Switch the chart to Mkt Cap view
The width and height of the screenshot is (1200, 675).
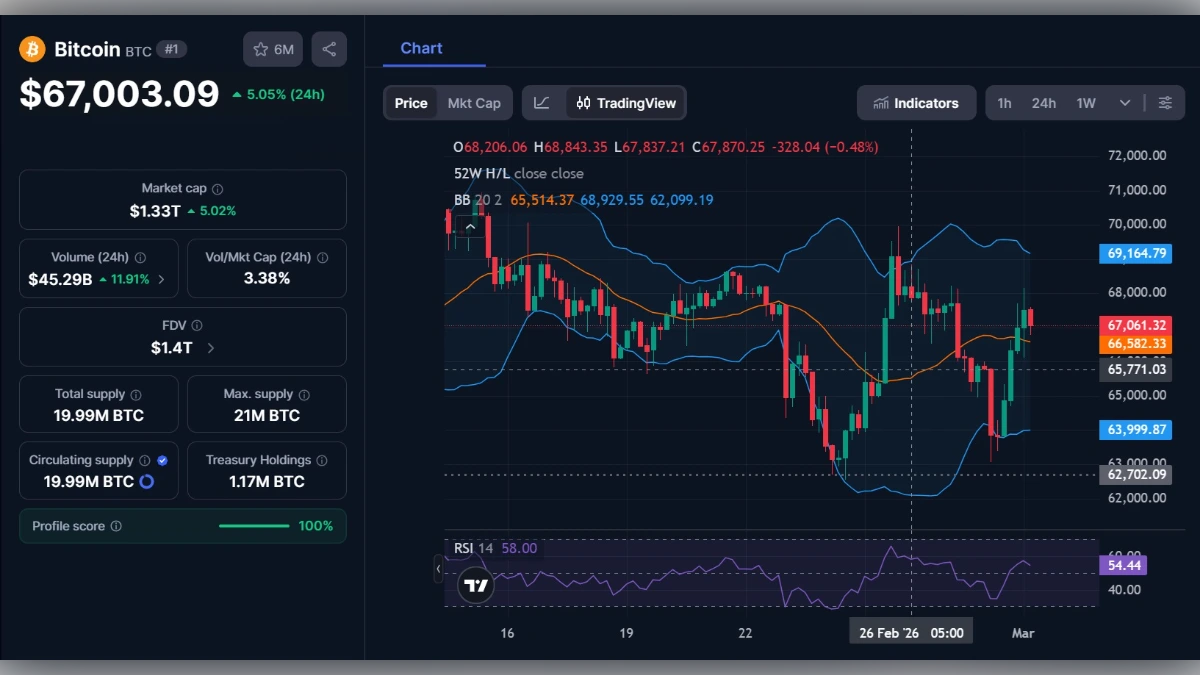point(474,102)
